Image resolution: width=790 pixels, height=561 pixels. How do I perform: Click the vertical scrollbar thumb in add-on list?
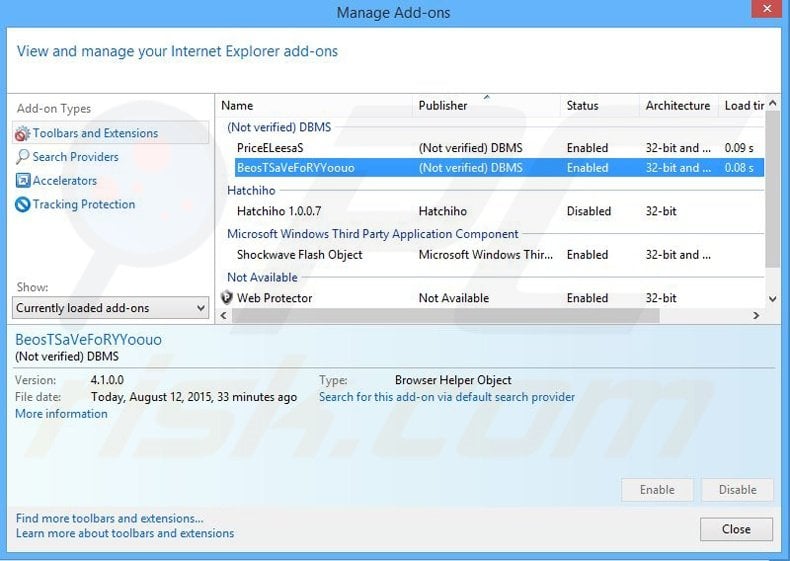[772, 189]
